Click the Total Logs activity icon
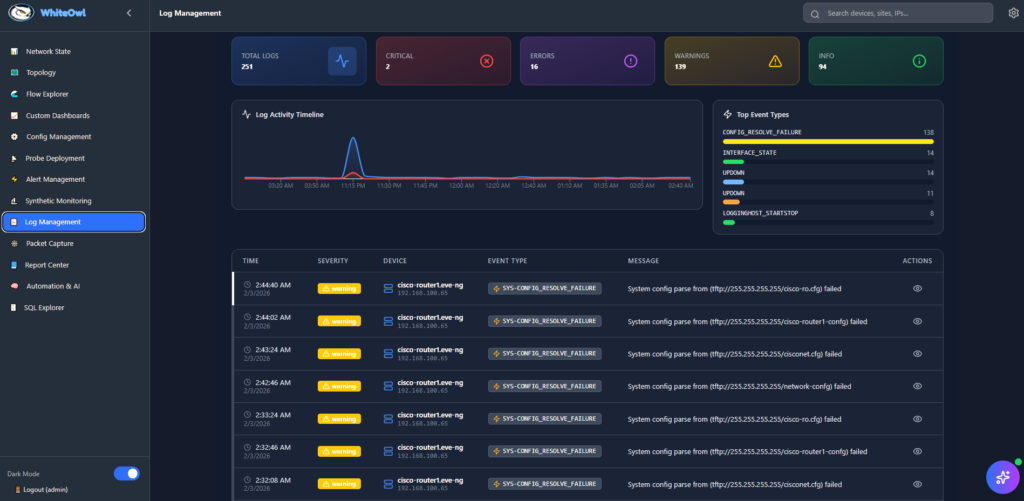1024x501 pixels. coord(342,61)
